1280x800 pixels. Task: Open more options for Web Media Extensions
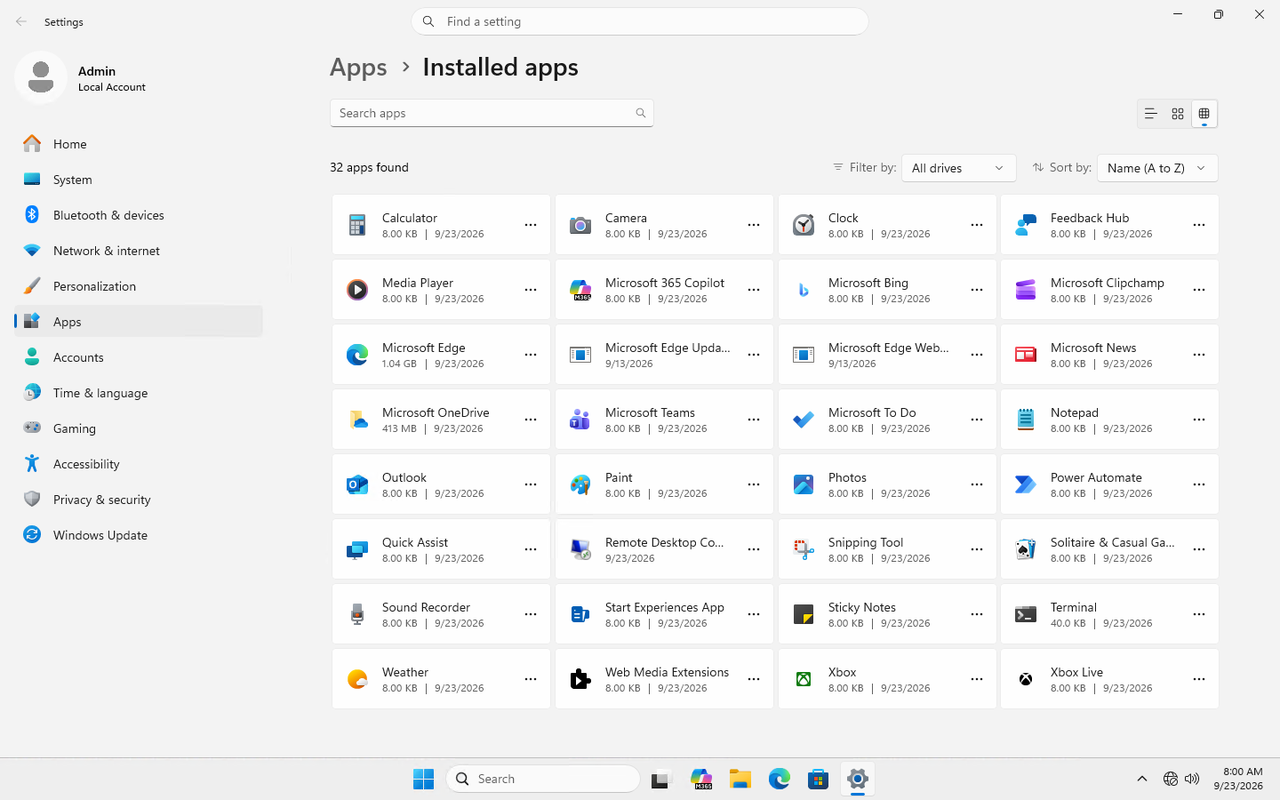754,680
